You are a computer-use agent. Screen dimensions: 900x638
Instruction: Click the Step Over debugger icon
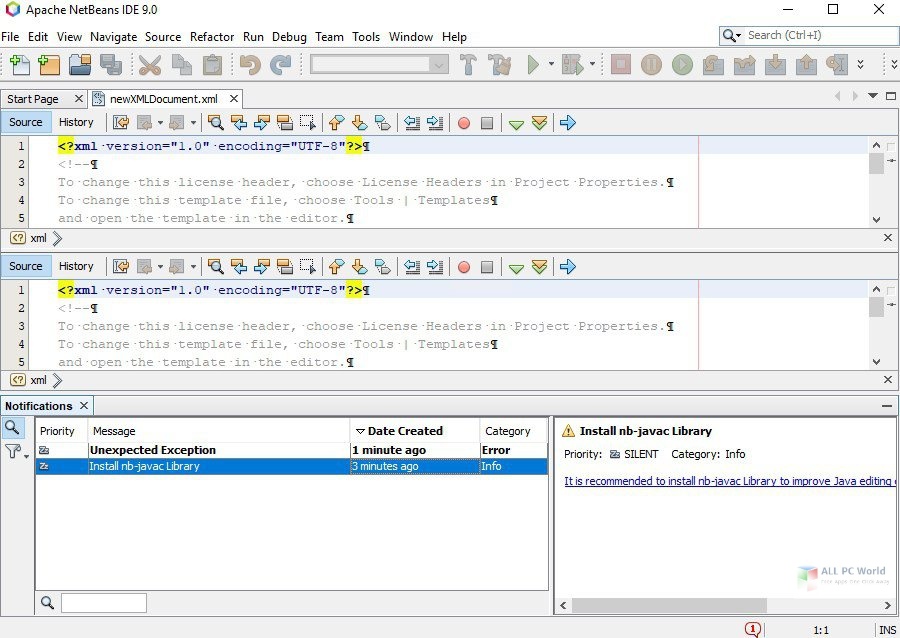click(713, 64)
